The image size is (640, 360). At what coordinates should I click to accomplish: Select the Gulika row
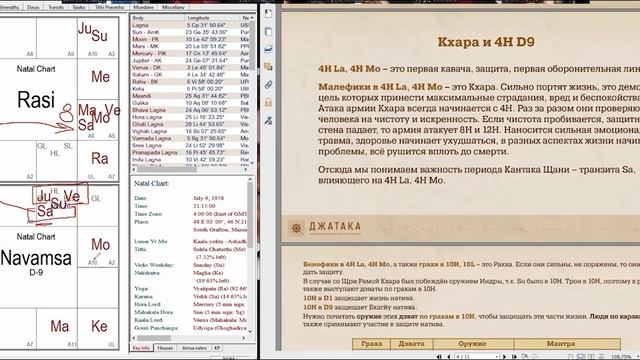[190, 103]
